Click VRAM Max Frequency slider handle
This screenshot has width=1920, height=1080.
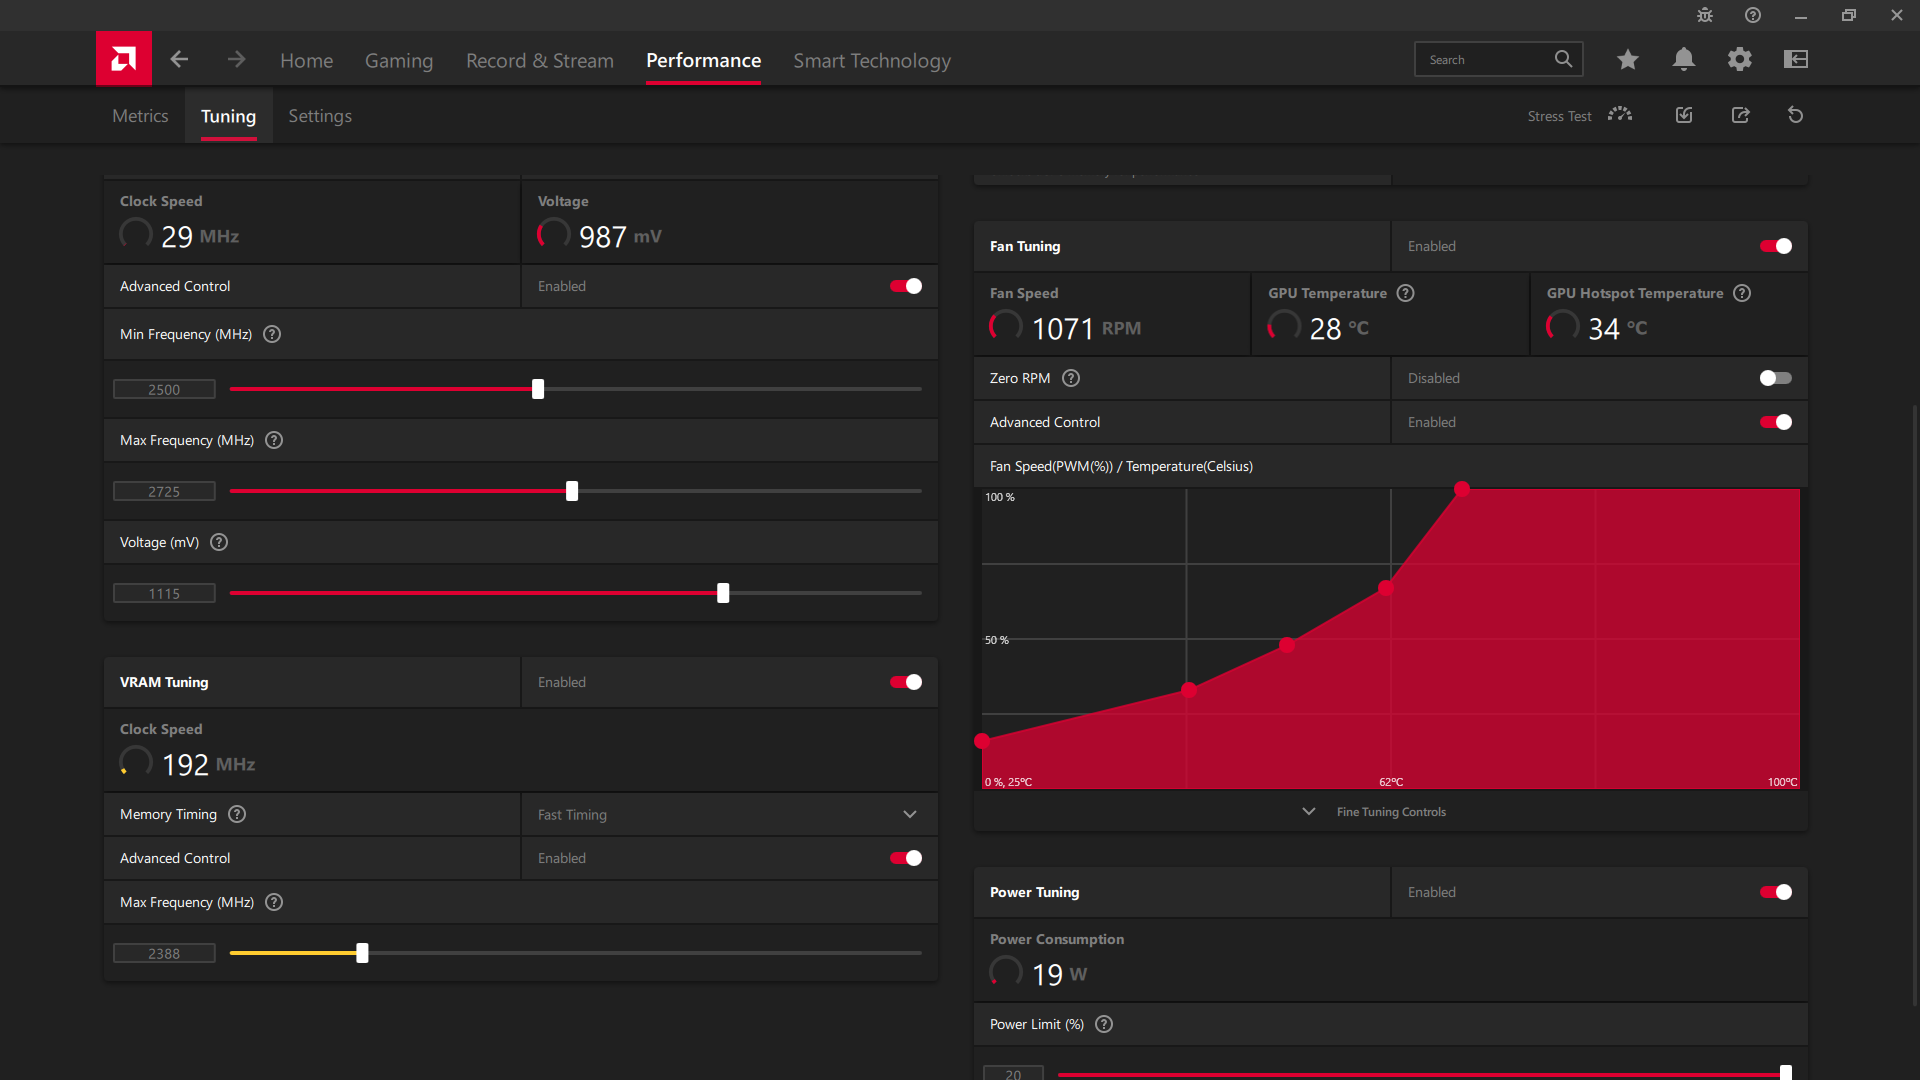(362, 953)
